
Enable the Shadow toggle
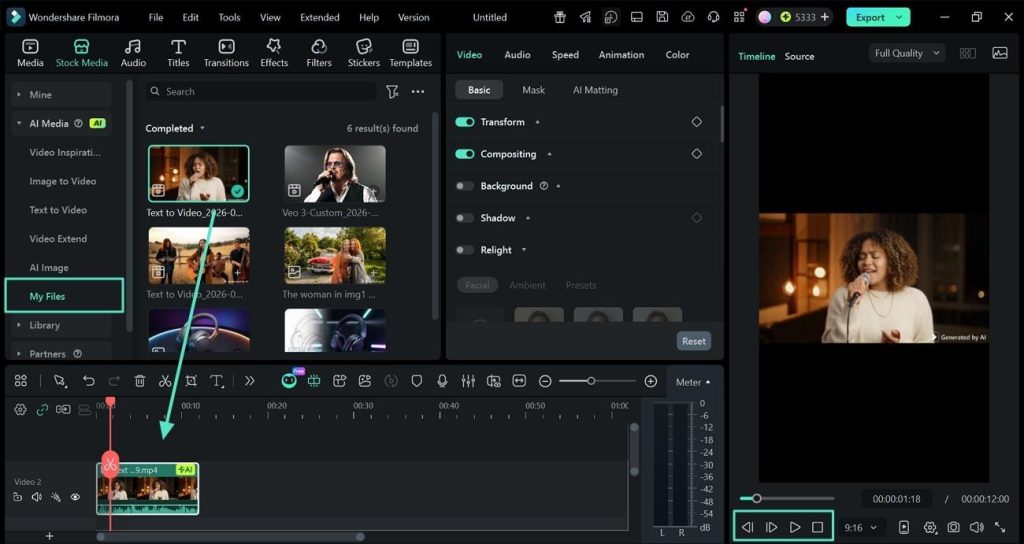click(465, 218)
